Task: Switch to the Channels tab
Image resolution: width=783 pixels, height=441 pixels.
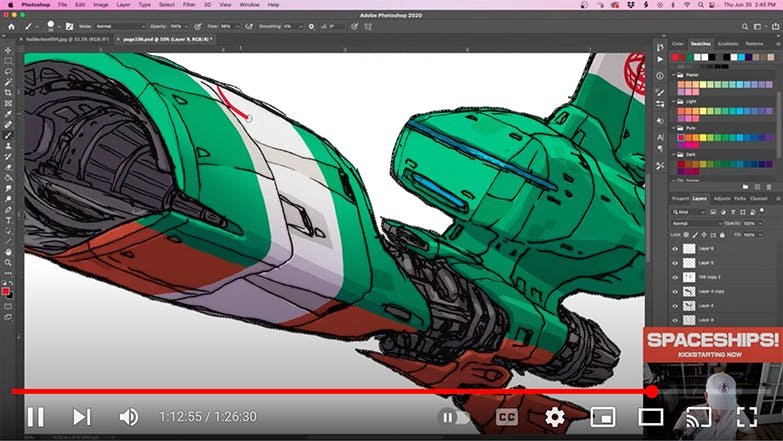Action: point(758,199)
